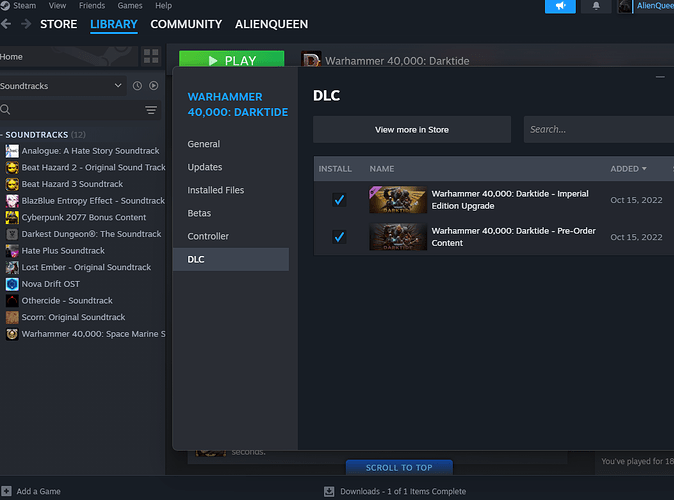Open the Help menu
Viewport: 674px width, 500px height.
163,6
